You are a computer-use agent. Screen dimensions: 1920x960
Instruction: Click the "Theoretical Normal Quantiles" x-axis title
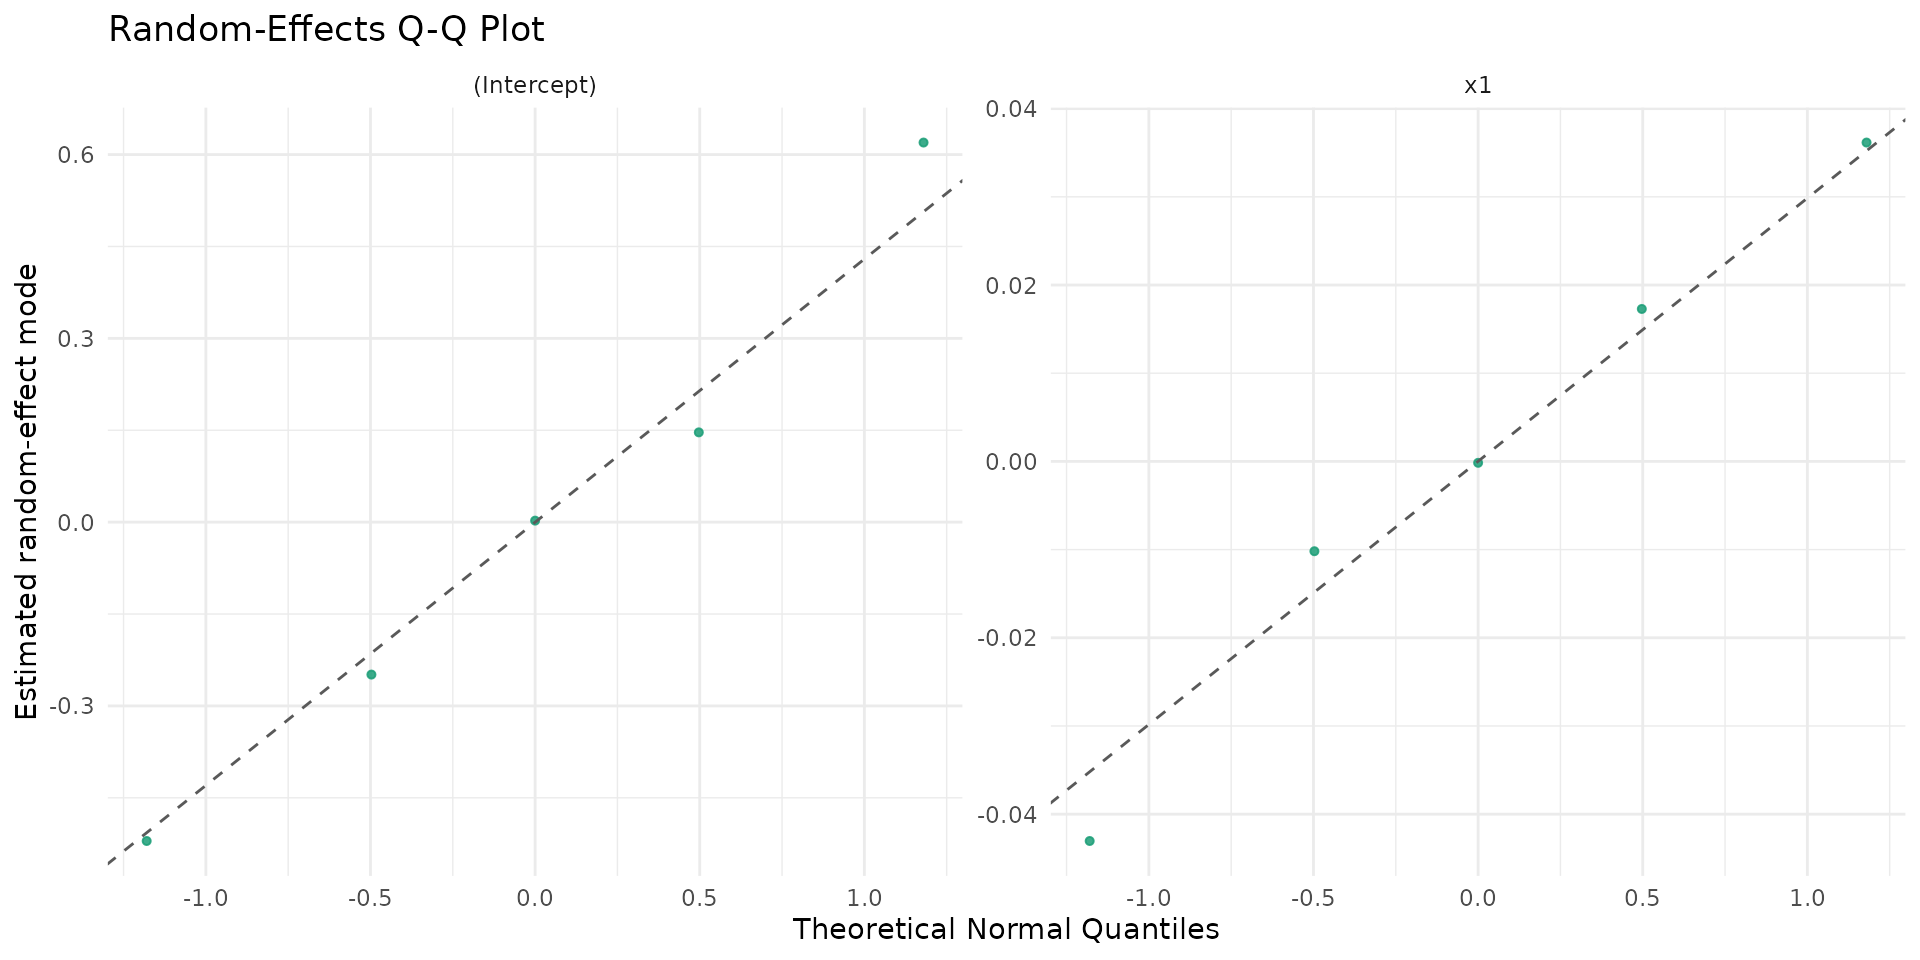[1005, 930]
